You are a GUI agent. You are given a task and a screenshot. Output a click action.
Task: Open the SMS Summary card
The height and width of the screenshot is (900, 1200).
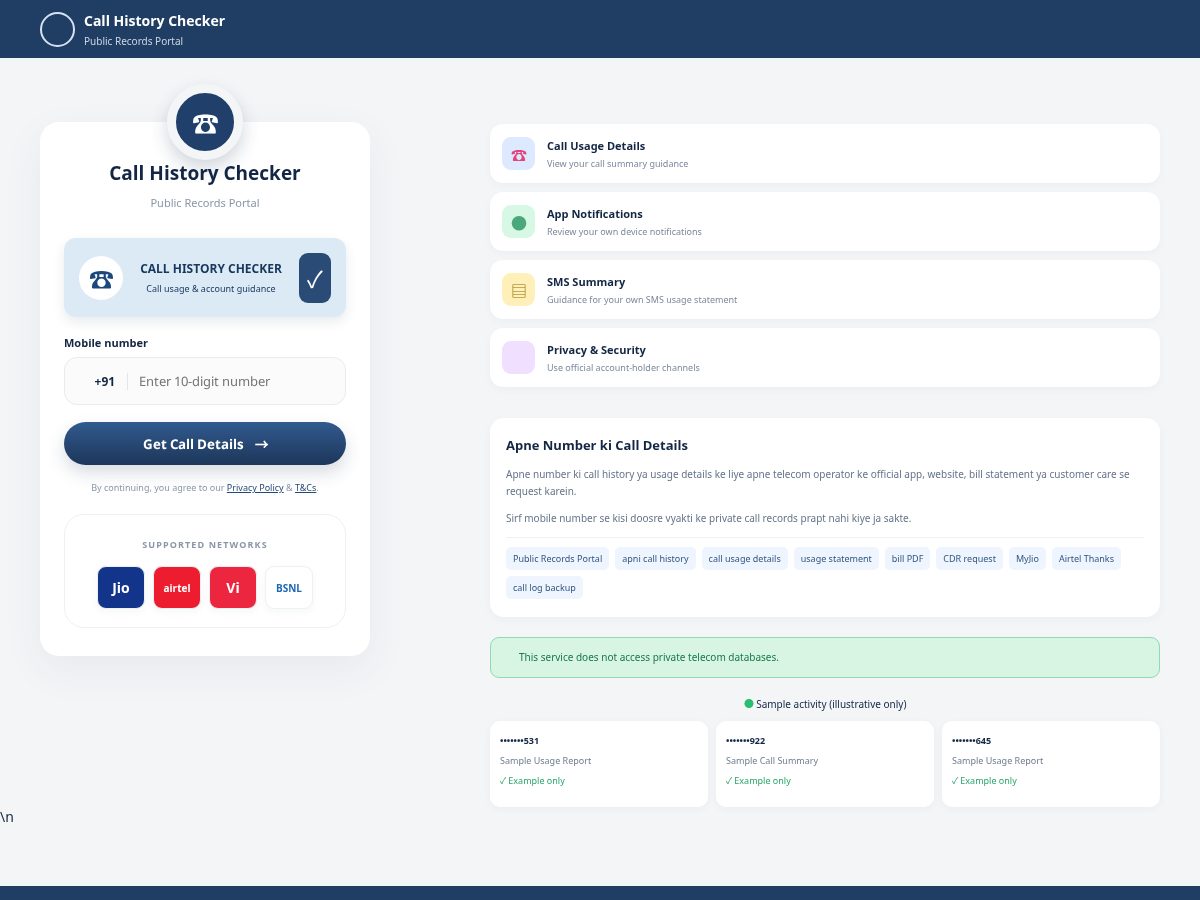(x=825, y=290)
